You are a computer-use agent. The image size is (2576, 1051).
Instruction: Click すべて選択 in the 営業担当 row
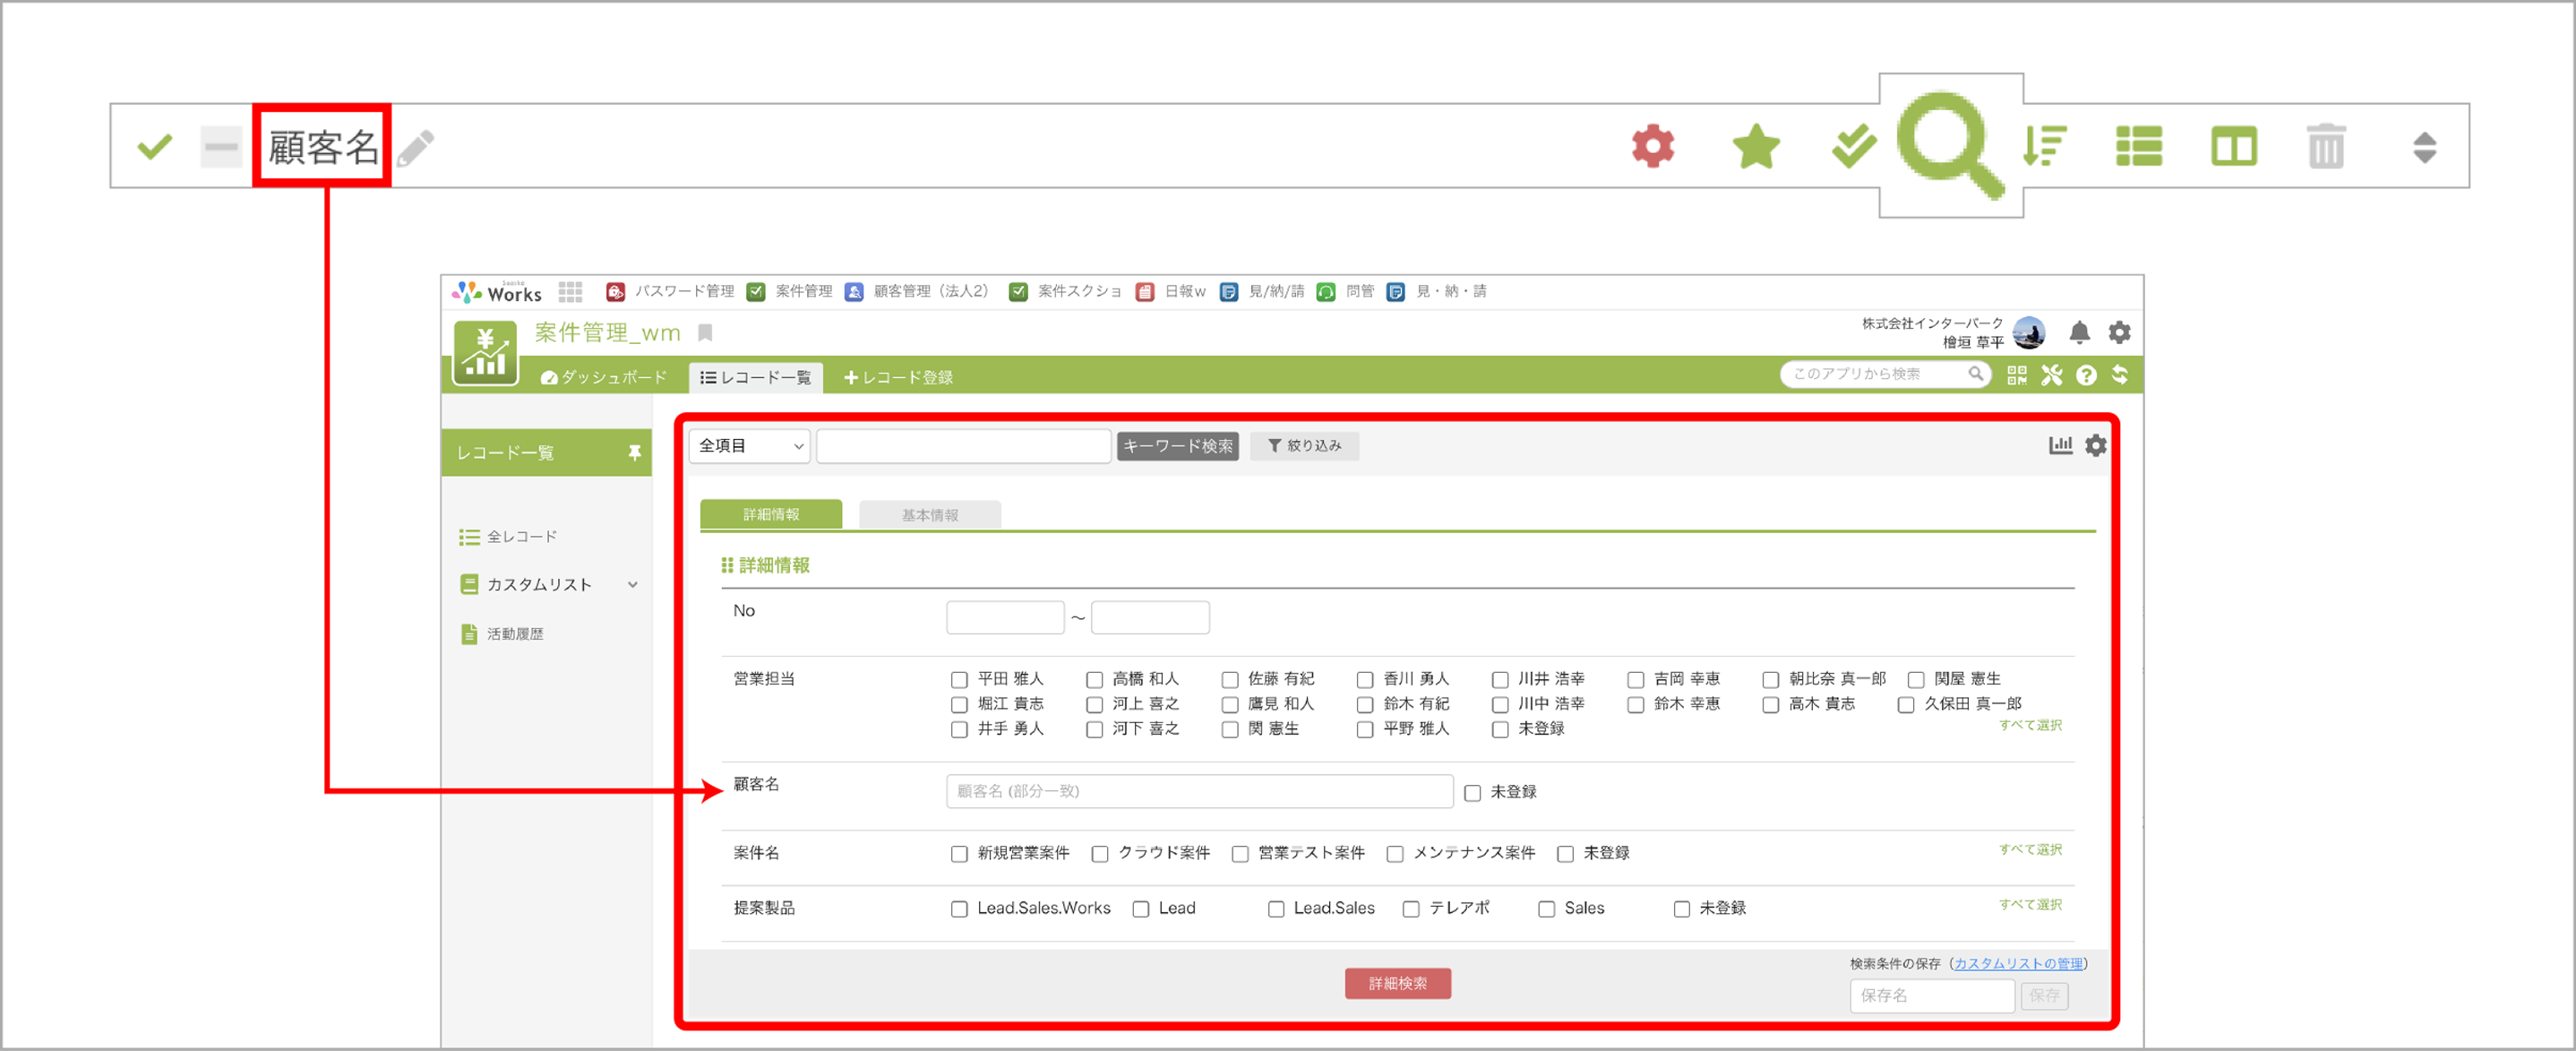coord(2030,726)
